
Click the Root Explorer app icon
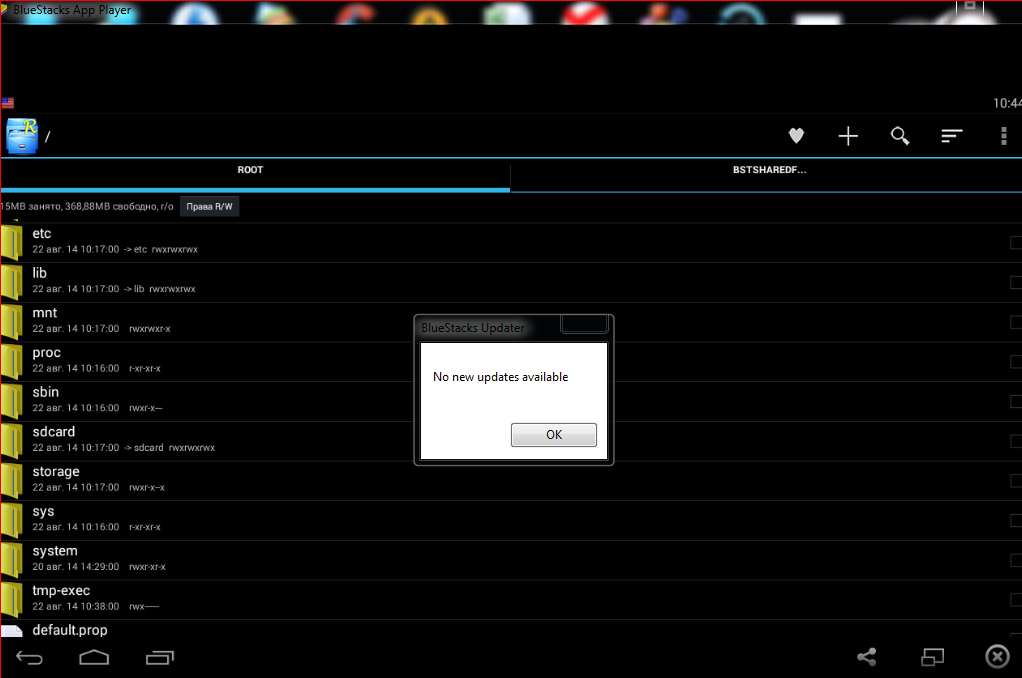point(22,136)
